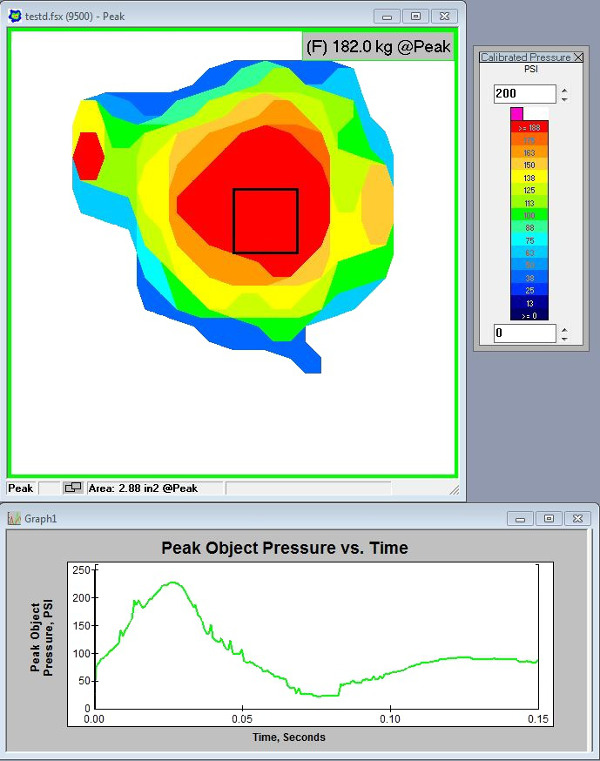Image resolution: width=600 pixels, height=761 pixels.
Task: Select the magenta saturation color swatch
Action: pos(516,114)
